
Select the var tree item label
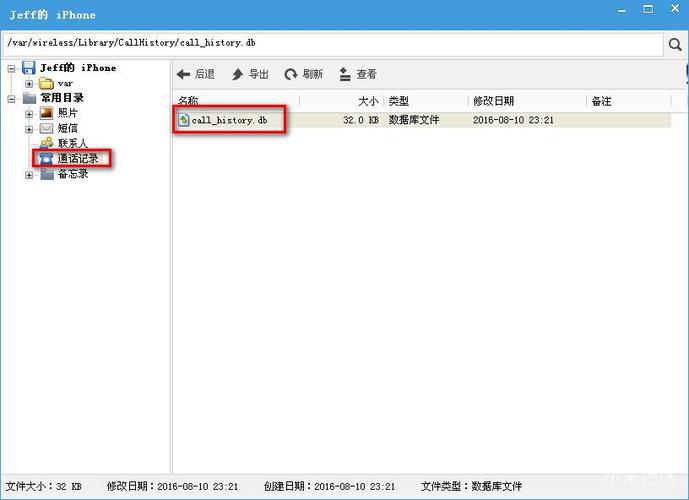pos(65,83)
